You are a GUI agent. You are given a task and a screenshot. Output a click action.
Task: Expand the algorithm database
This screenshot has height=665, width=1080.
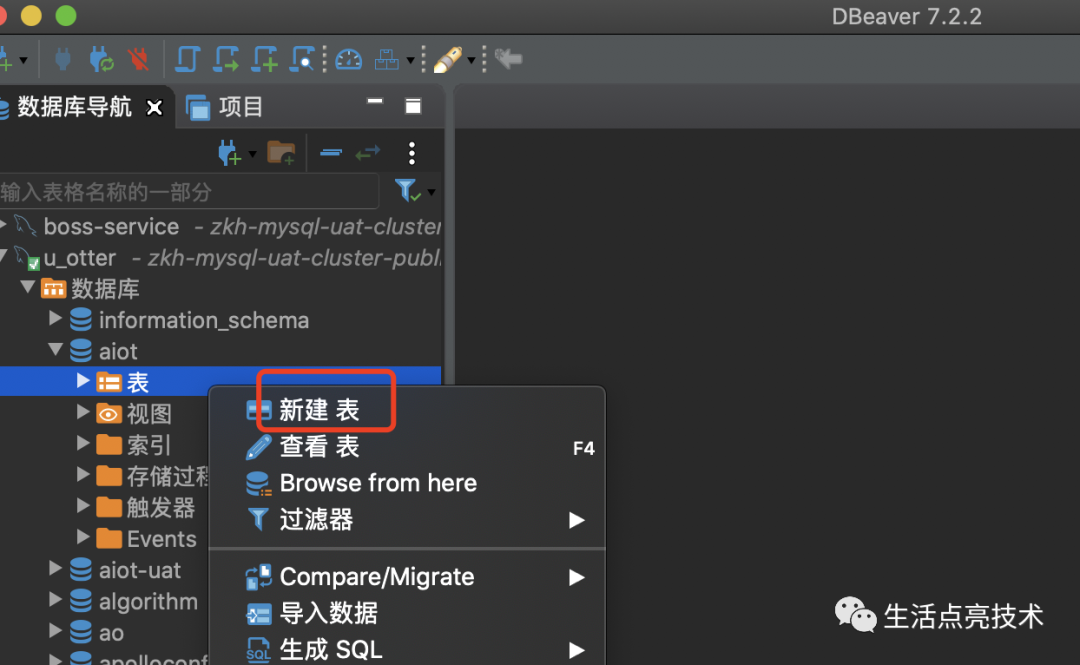tap(55, 600)
